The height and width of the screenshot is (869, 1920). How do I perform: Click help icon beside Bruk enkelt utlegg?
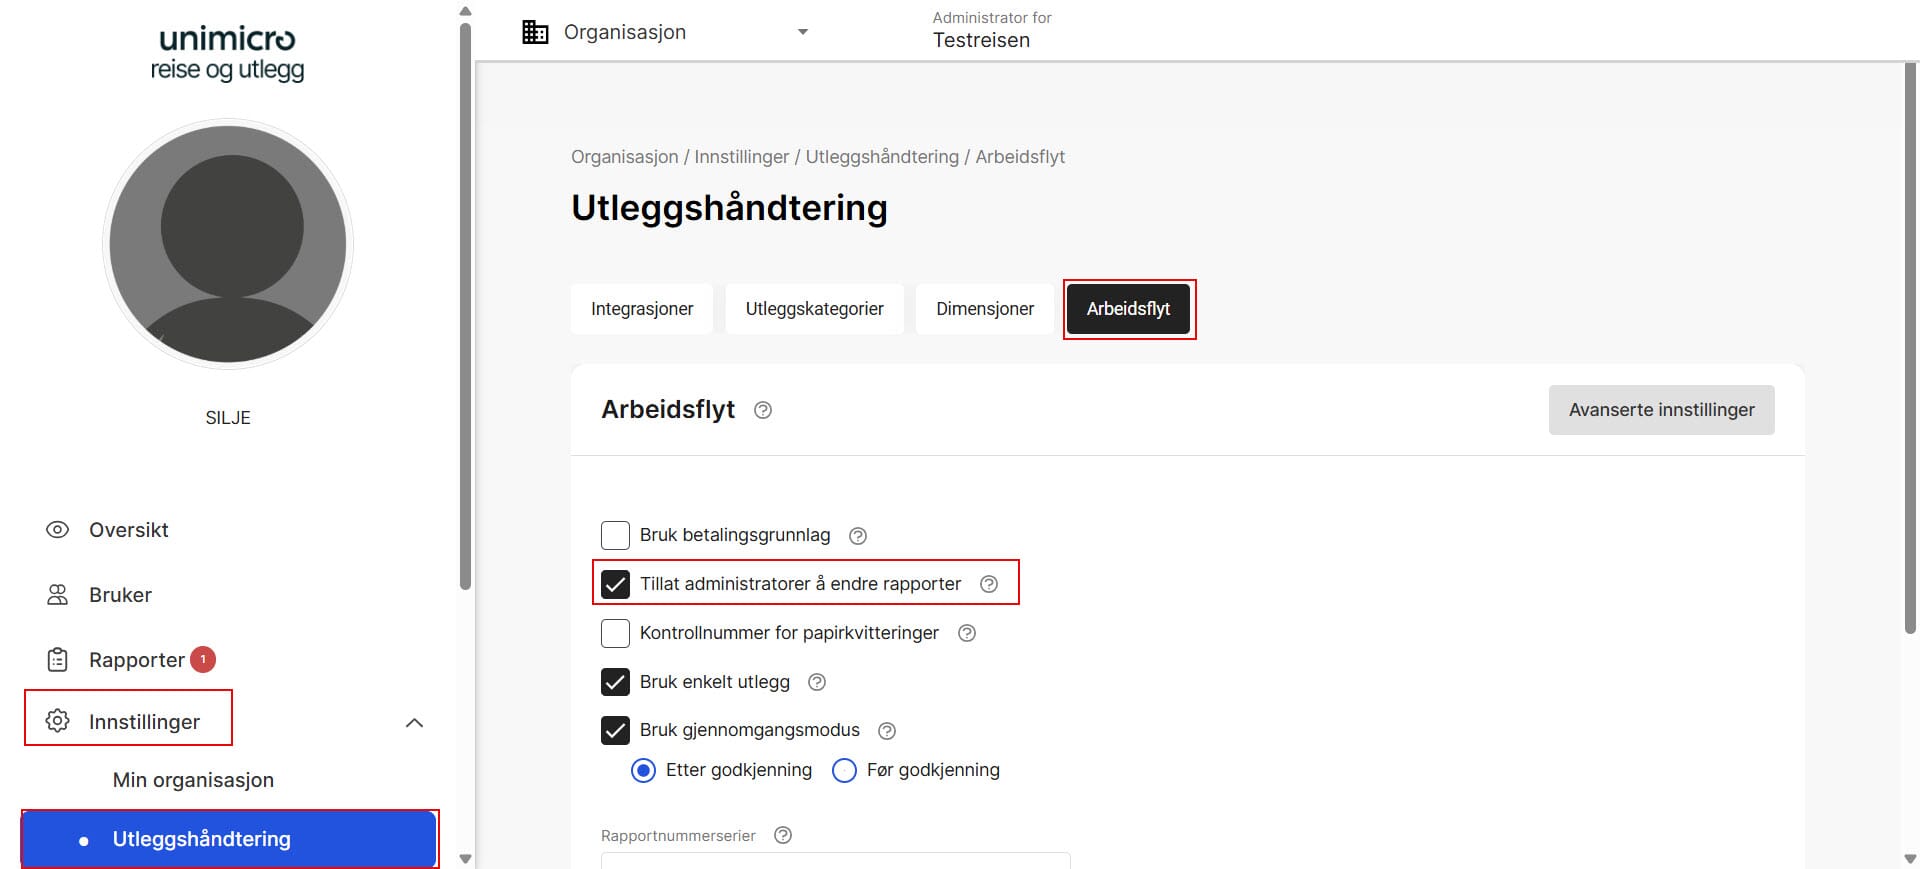tap(816, 682)
